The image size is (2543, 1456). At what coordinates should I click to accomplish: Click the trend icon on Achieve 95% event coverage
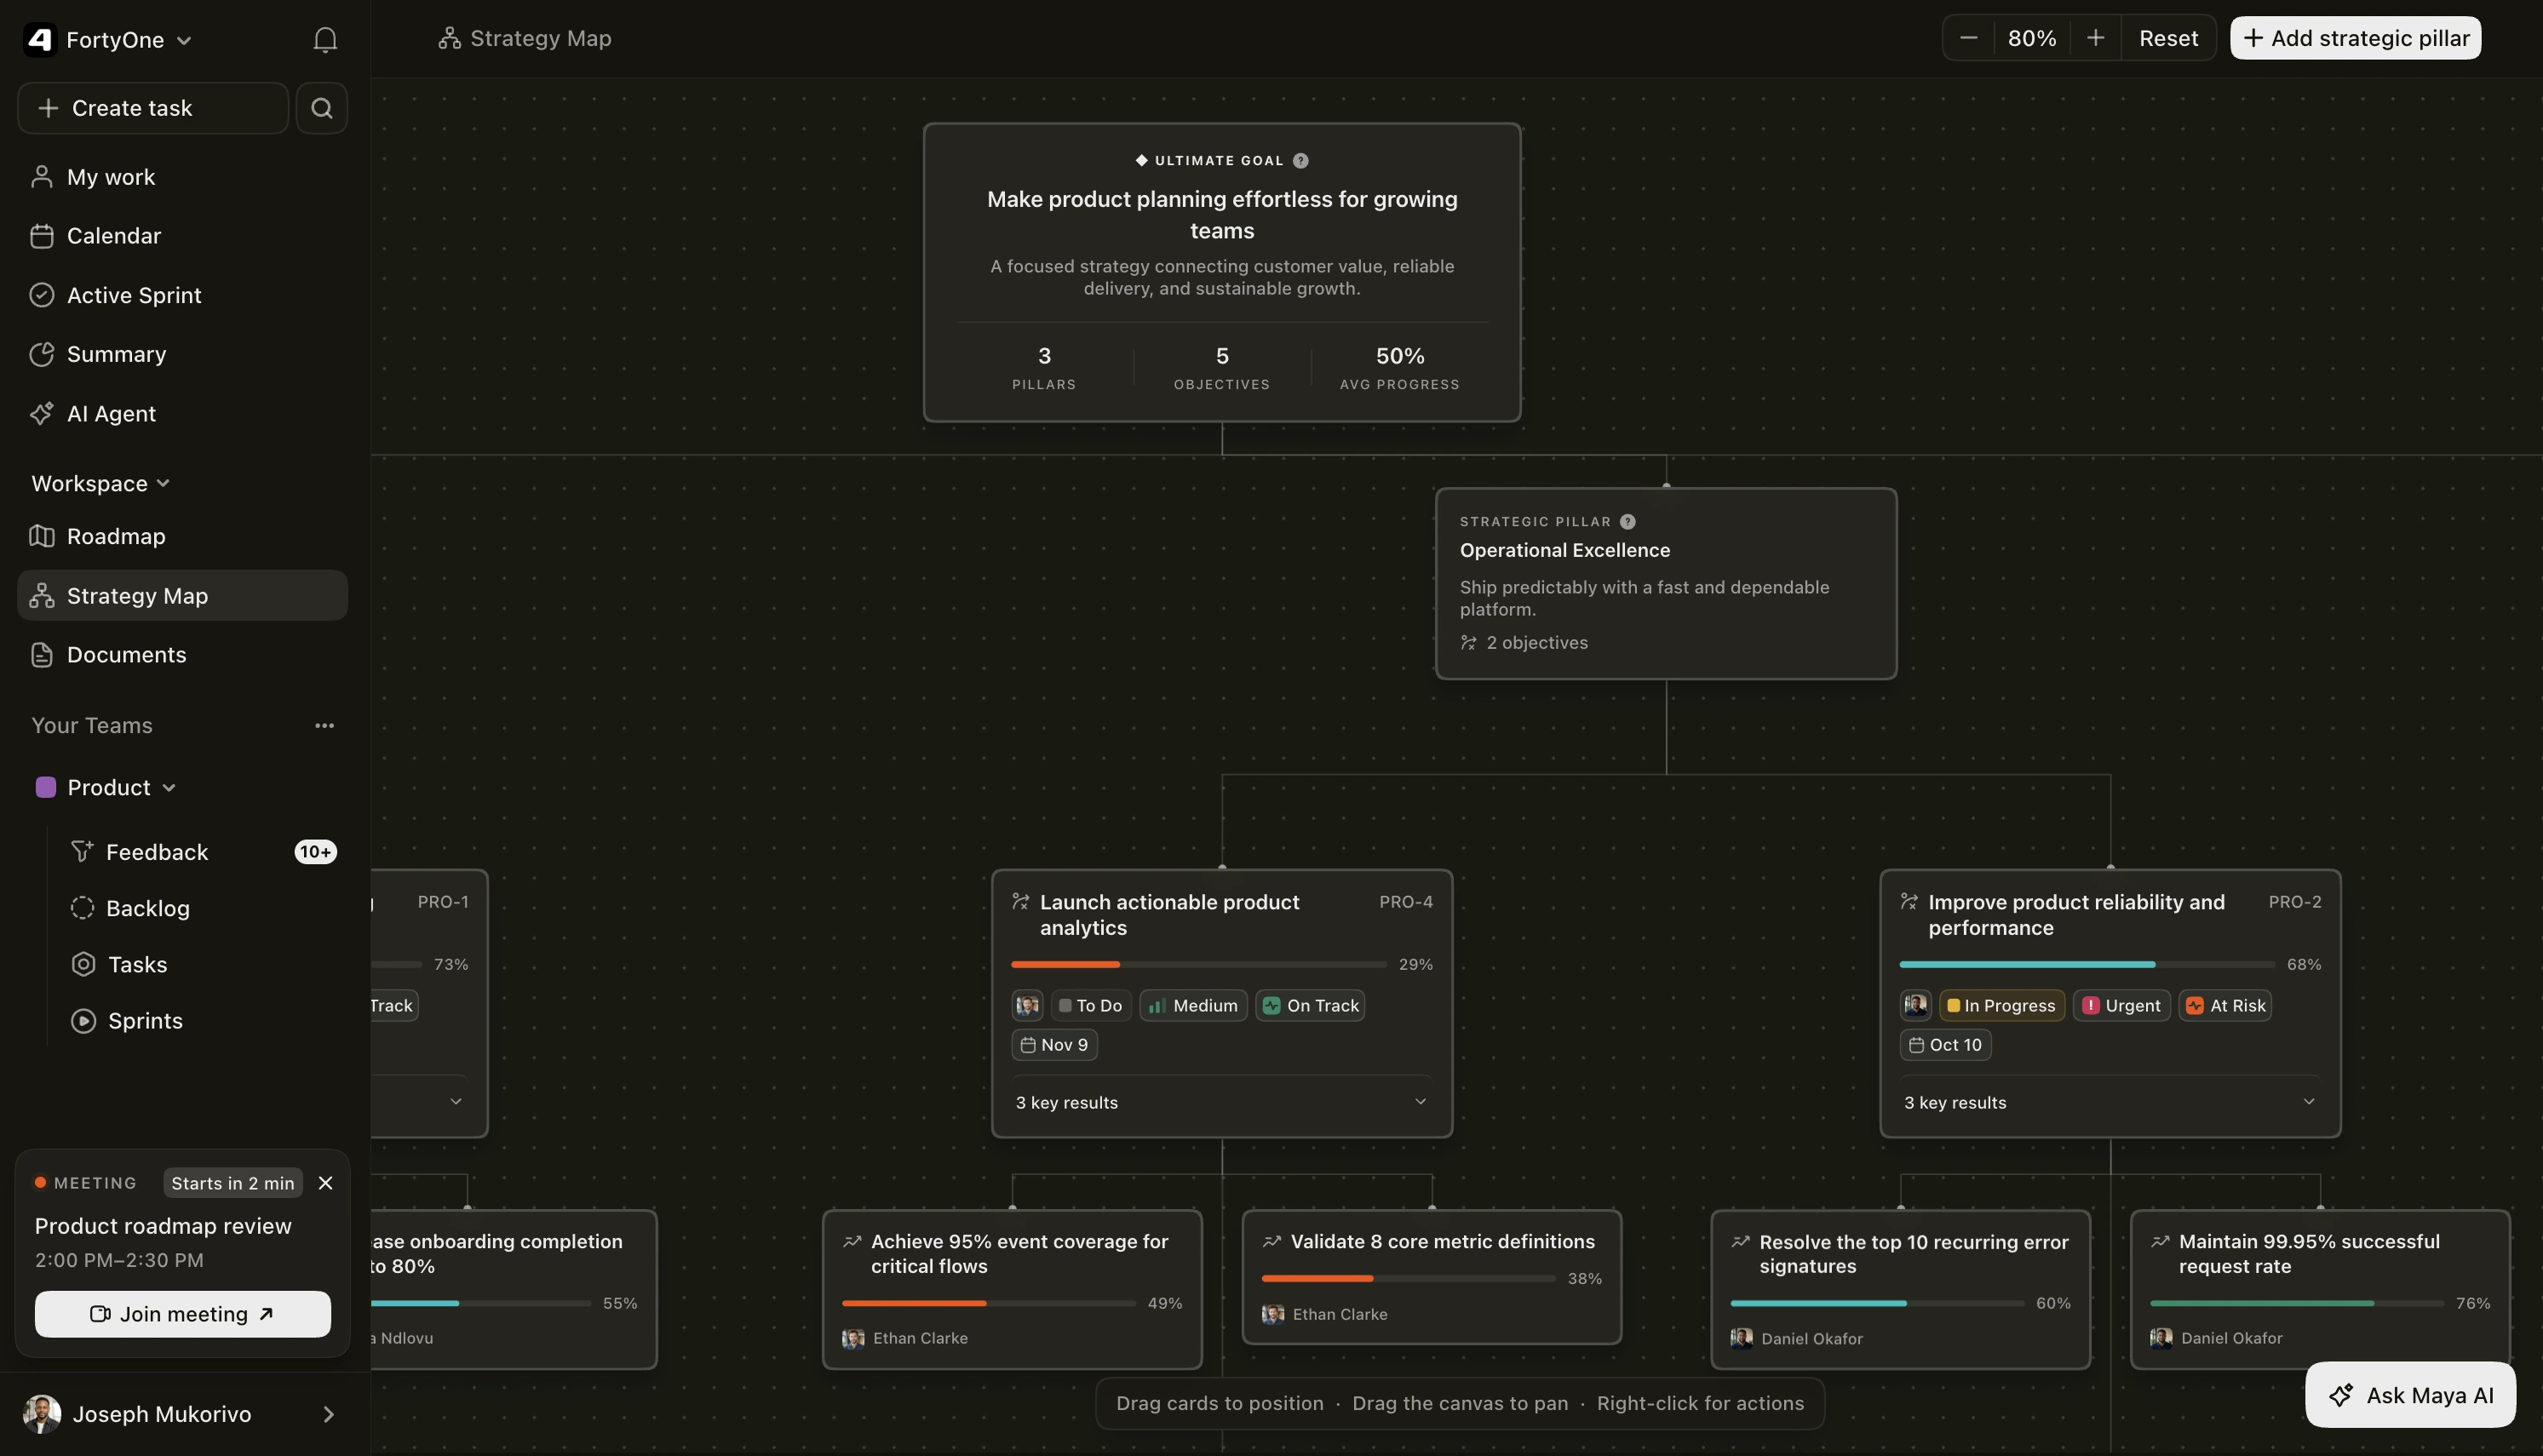pos(852,1241)
